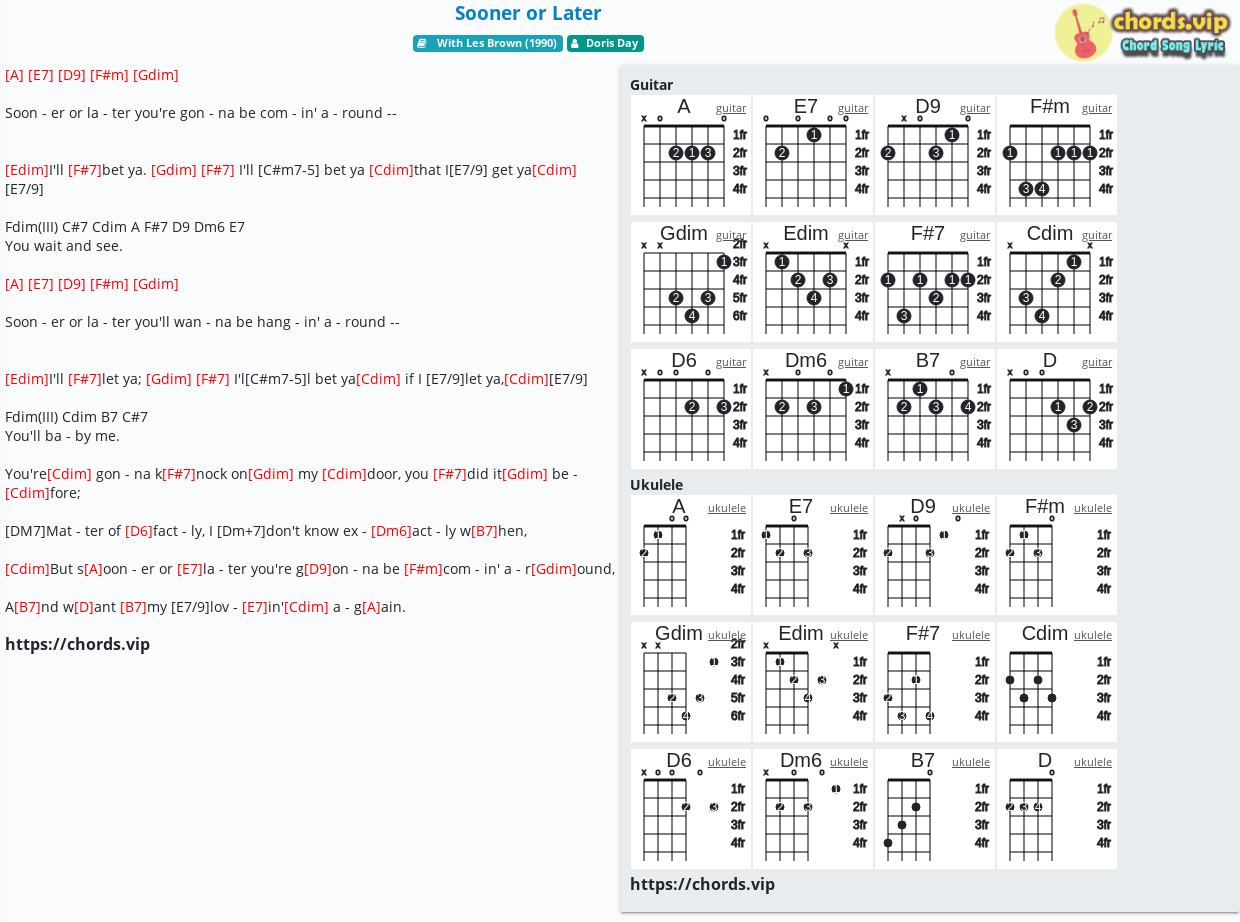The height and width of the screenshot is (922, 1240).
Task: Click the [C#m7-5] chord in 'bet ya' line
Action: point(289,170)
